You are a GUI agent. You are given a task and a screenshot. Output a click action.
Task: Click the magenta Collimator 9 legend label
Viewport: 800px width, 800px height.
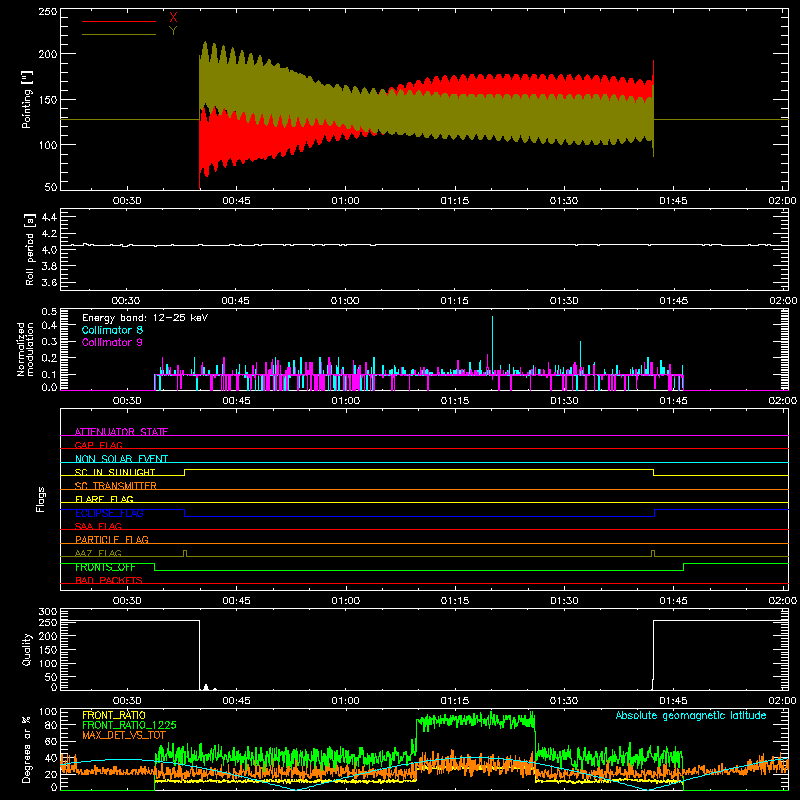tap(112, 342)
